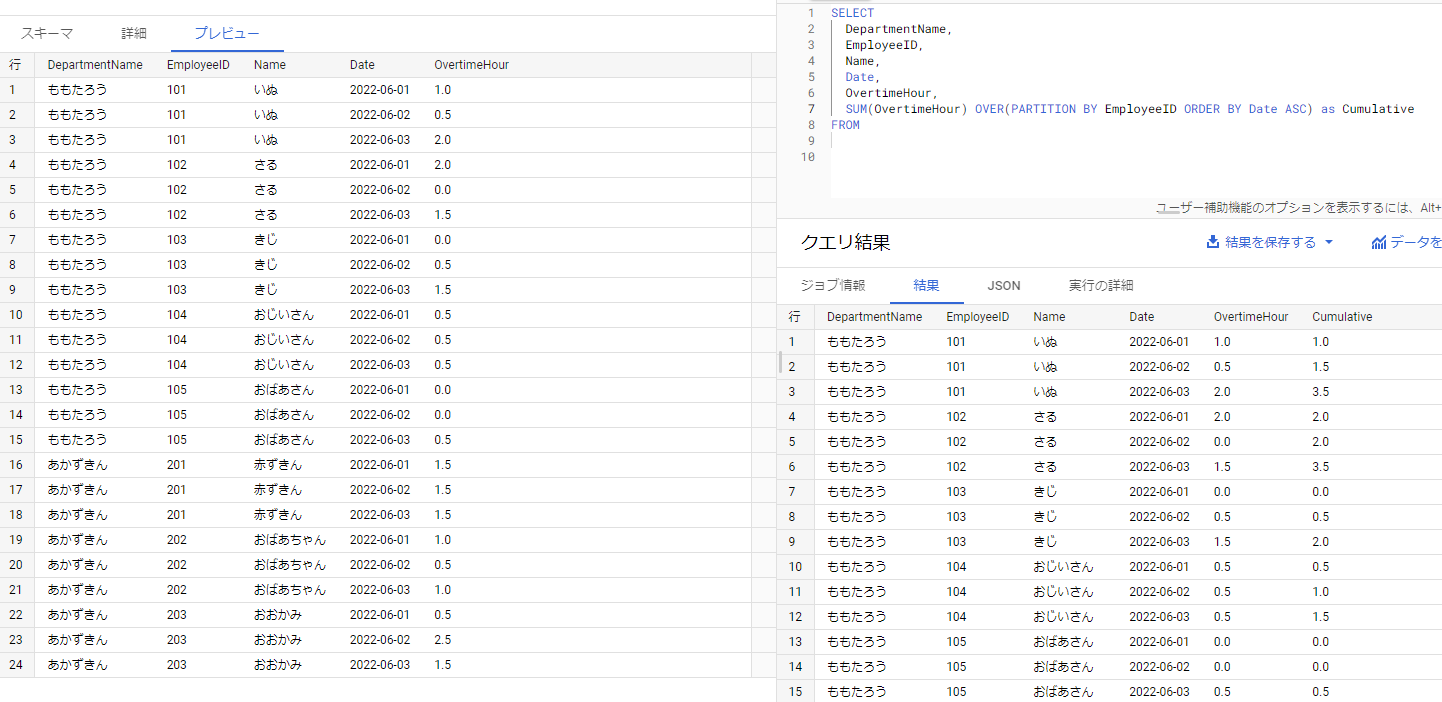The image size is (1442, 702).
Task: Click いぬ in preview row 1
Action: click(266, 90)
